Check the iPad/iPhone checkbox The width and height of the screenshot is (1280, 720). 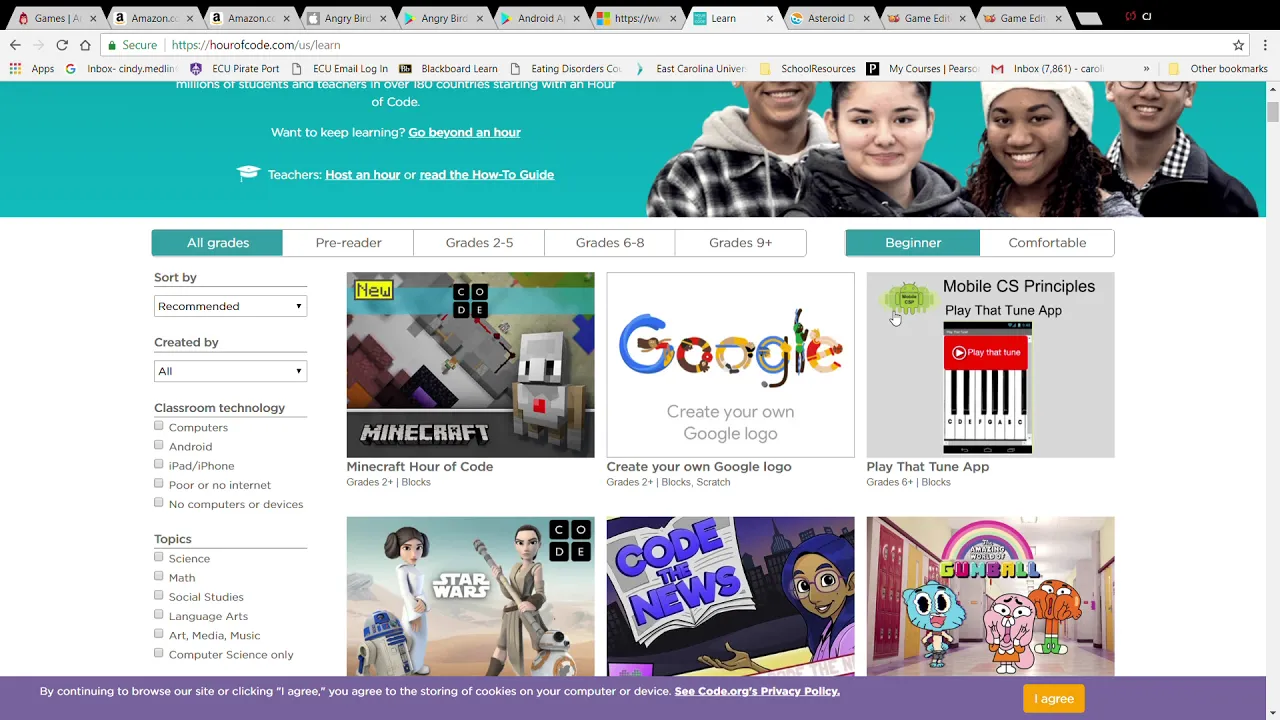click(x=159, y=464)
